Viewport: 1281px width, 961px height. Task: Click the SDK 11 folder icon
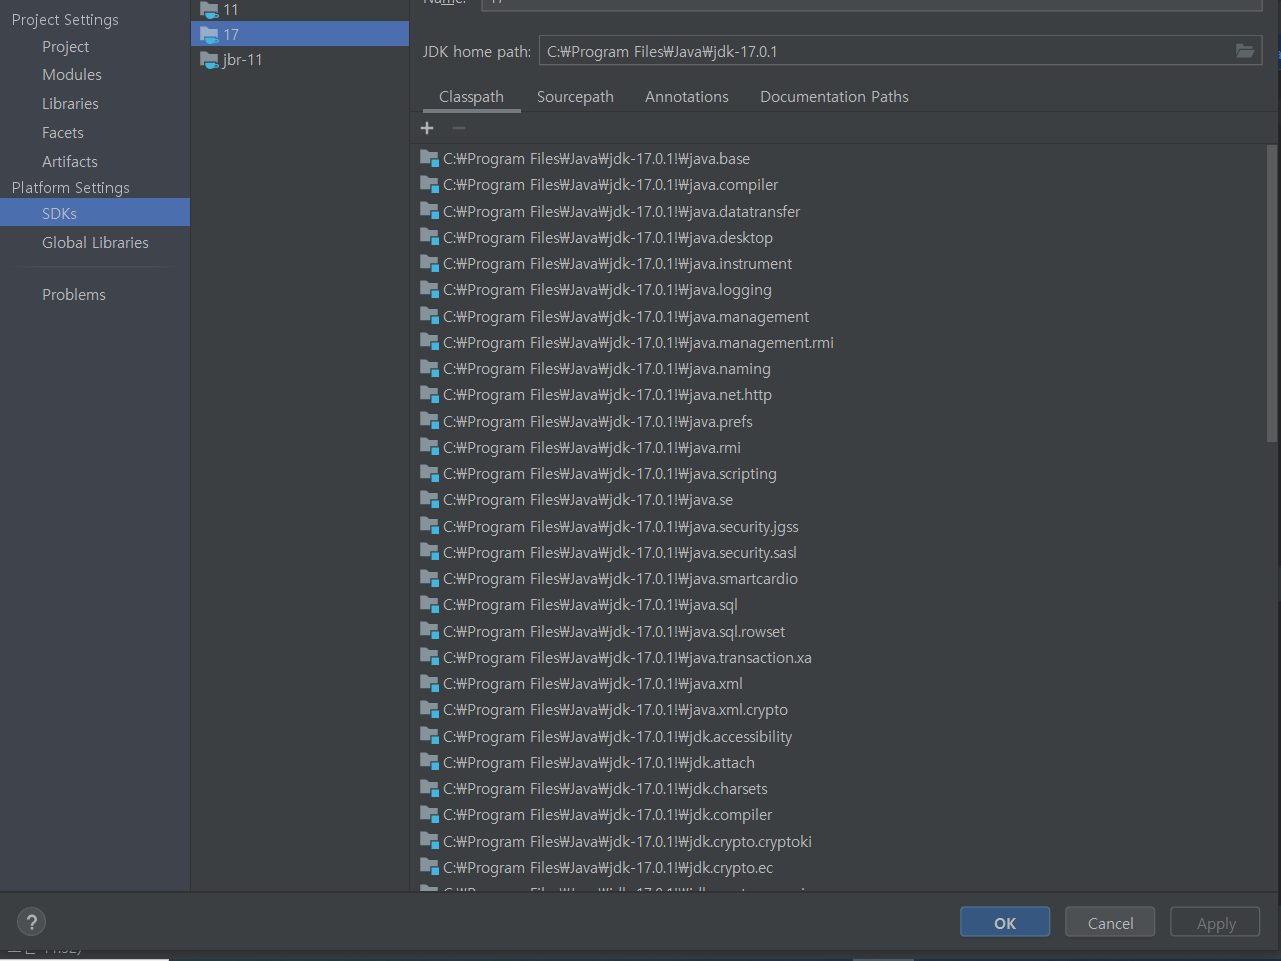pos(209,10)
